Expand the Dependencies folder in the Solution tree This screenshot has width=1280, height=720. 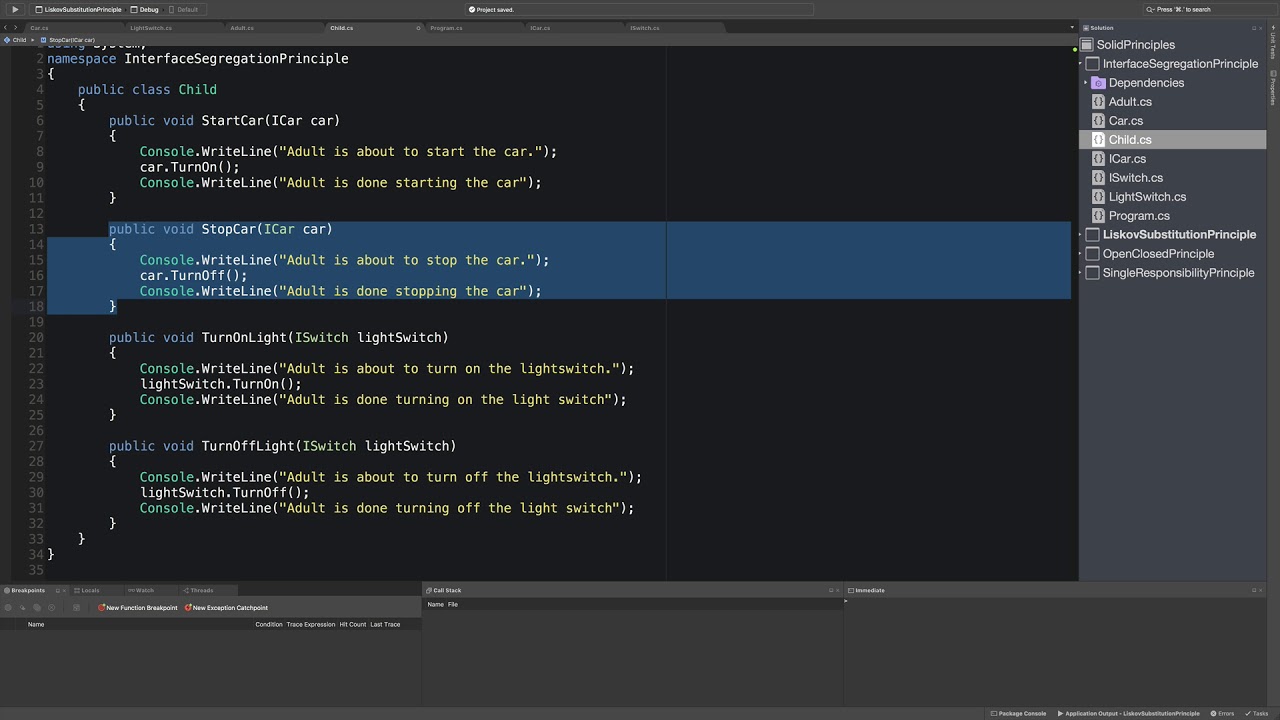click(x=1086, y=83)
